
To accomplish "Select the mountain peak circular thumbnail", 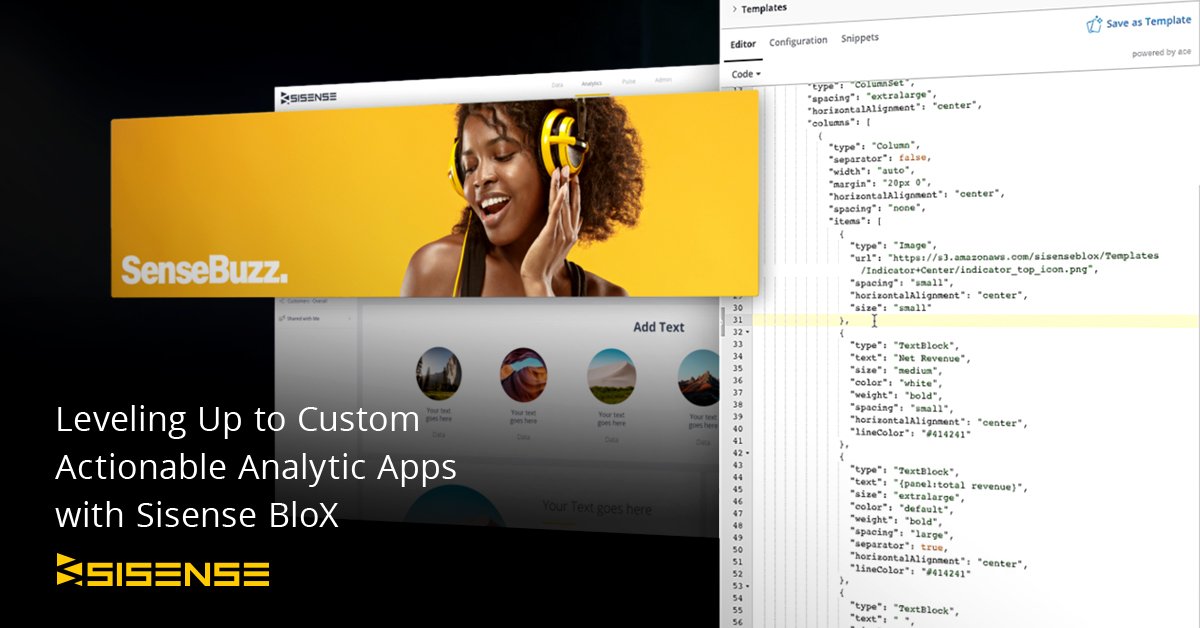I will tap(698, 377).
